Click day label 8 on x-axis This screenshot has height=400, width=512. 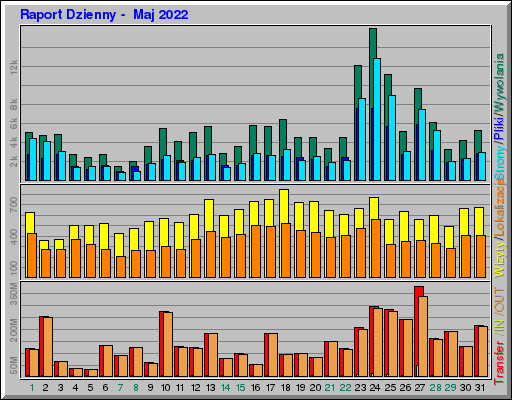click(x=136, y=388)
